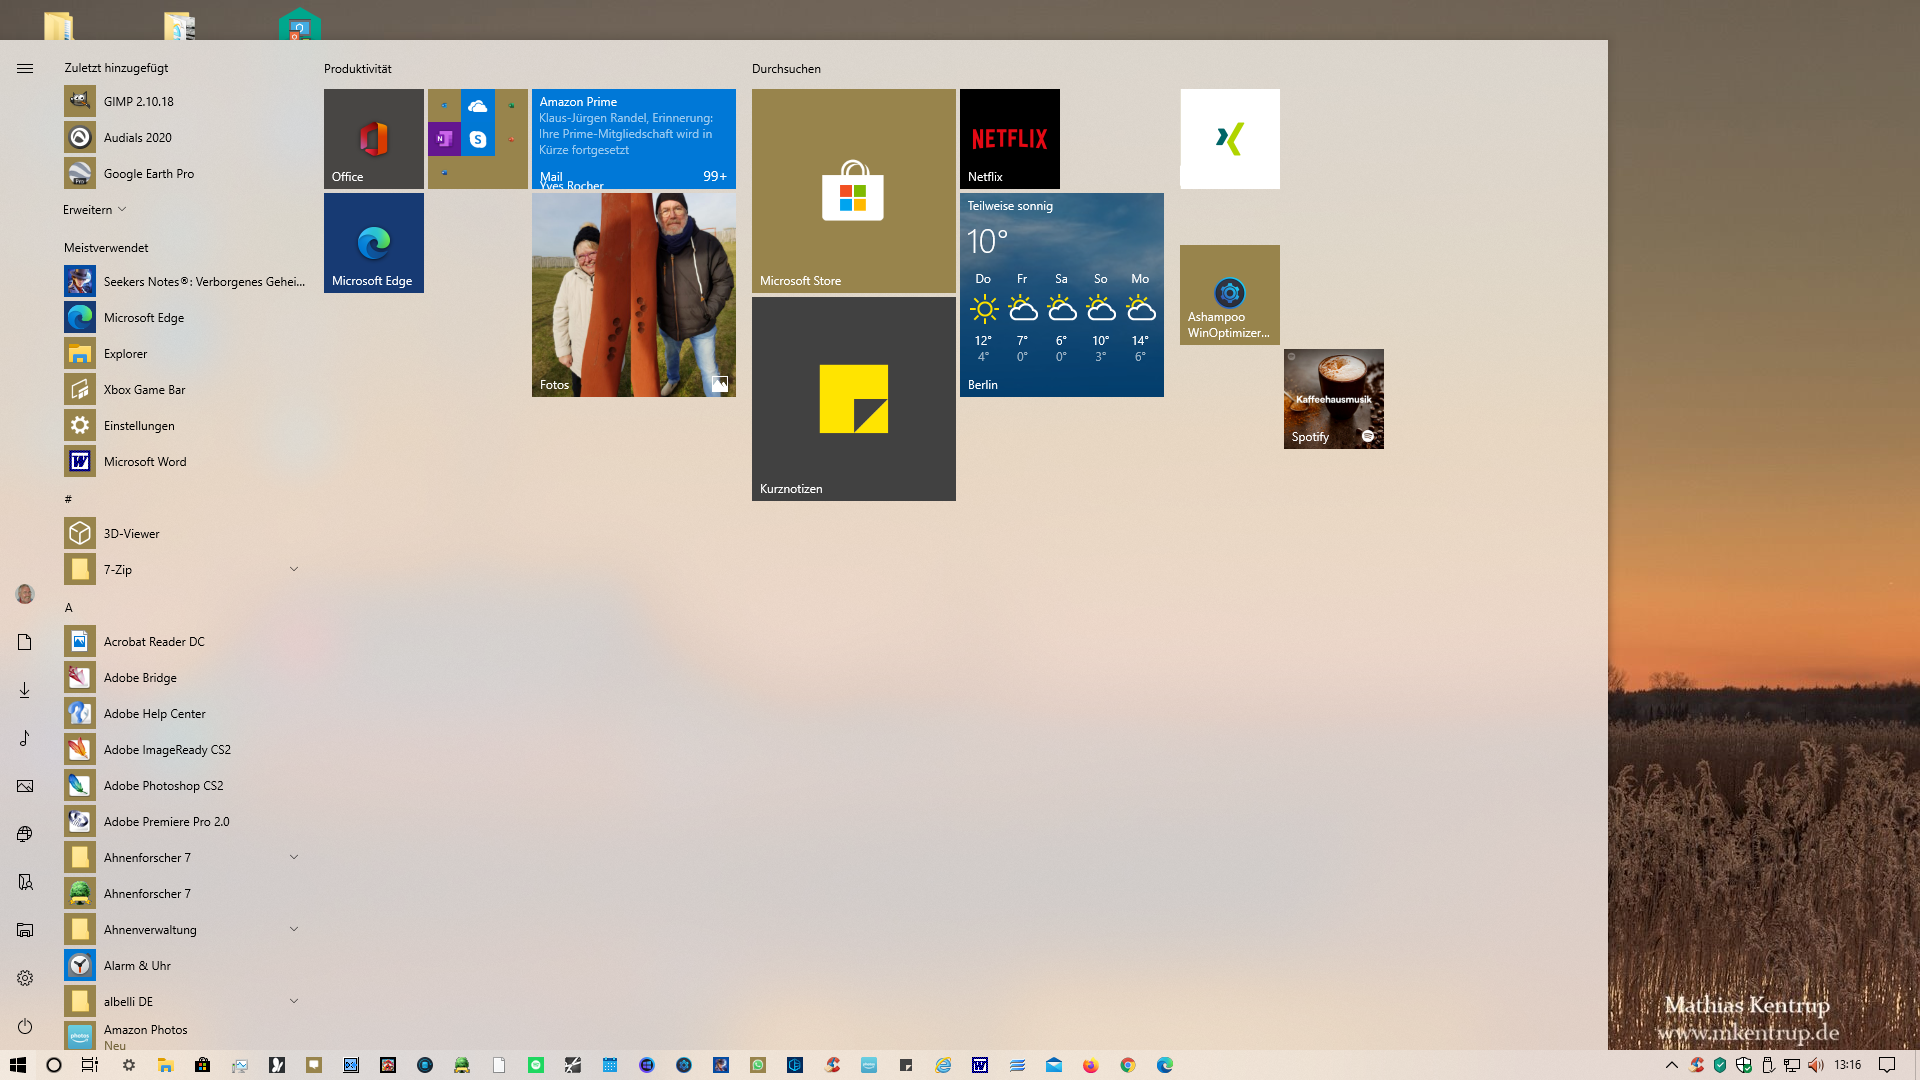Viewport: 1920px width, 1080px height.
Task: Open Explorer from the most used list
Action: tap(185, 354)
